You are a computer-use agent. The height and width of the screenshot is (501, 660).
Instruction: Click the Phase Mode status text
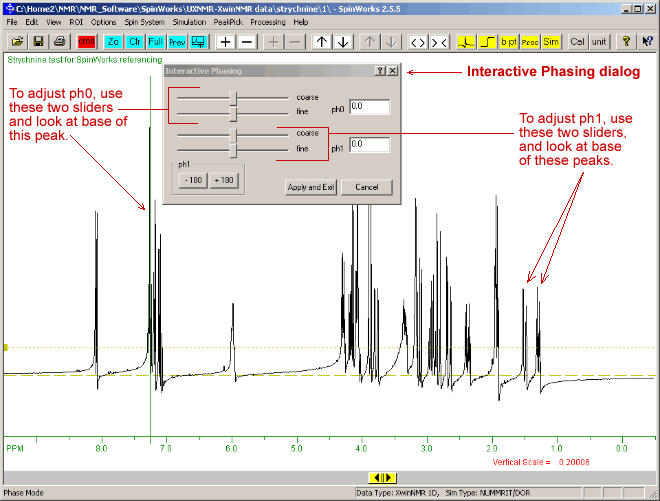[x=24, y=493]
